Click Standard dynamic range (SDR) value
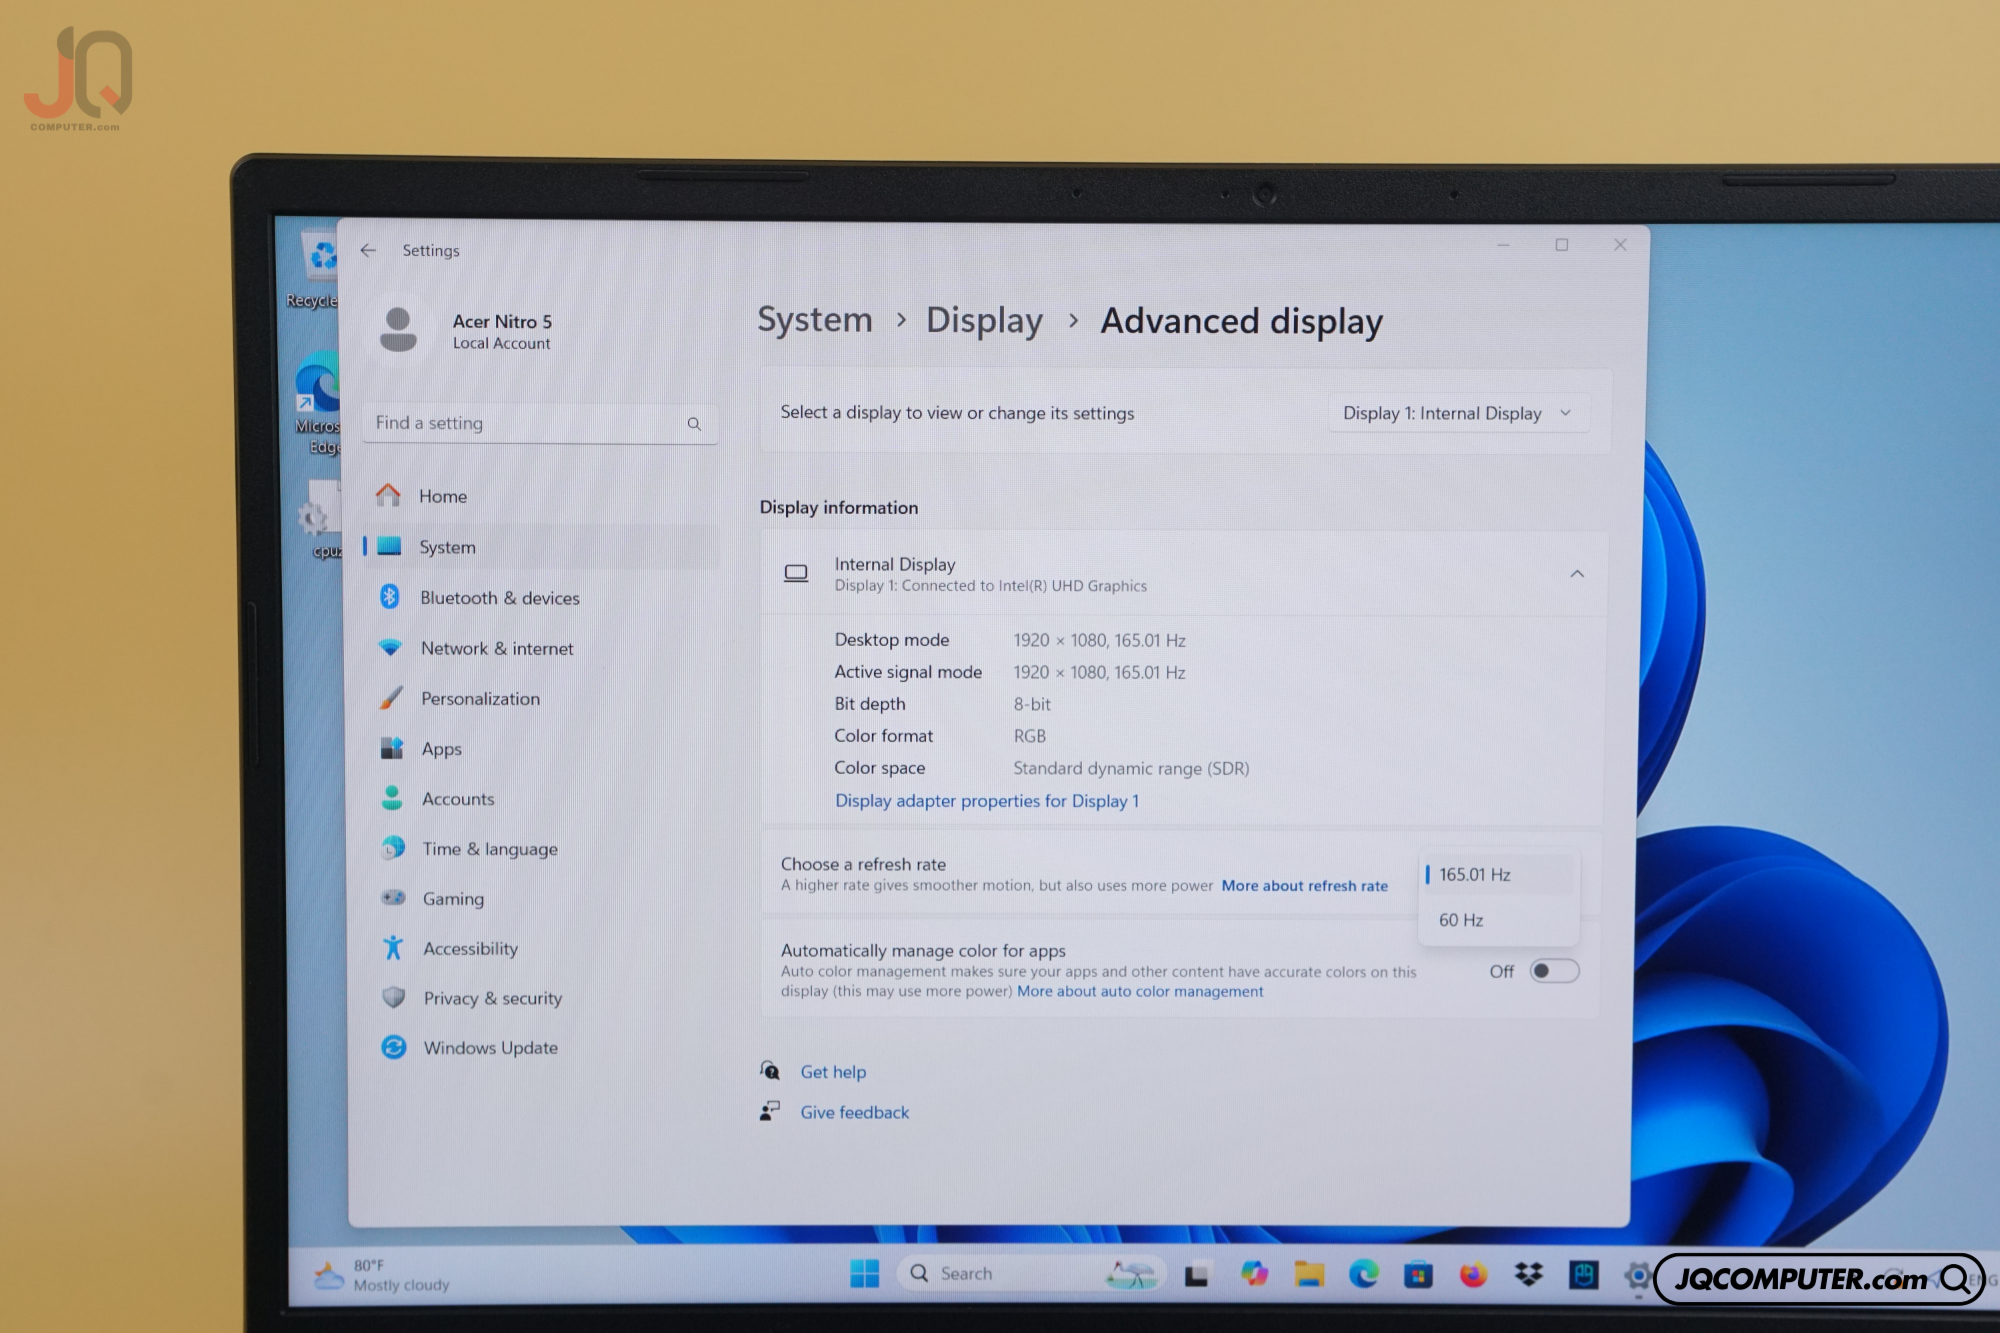The width and height of the screenshot is (2000, 1333). pos(1131,768)
